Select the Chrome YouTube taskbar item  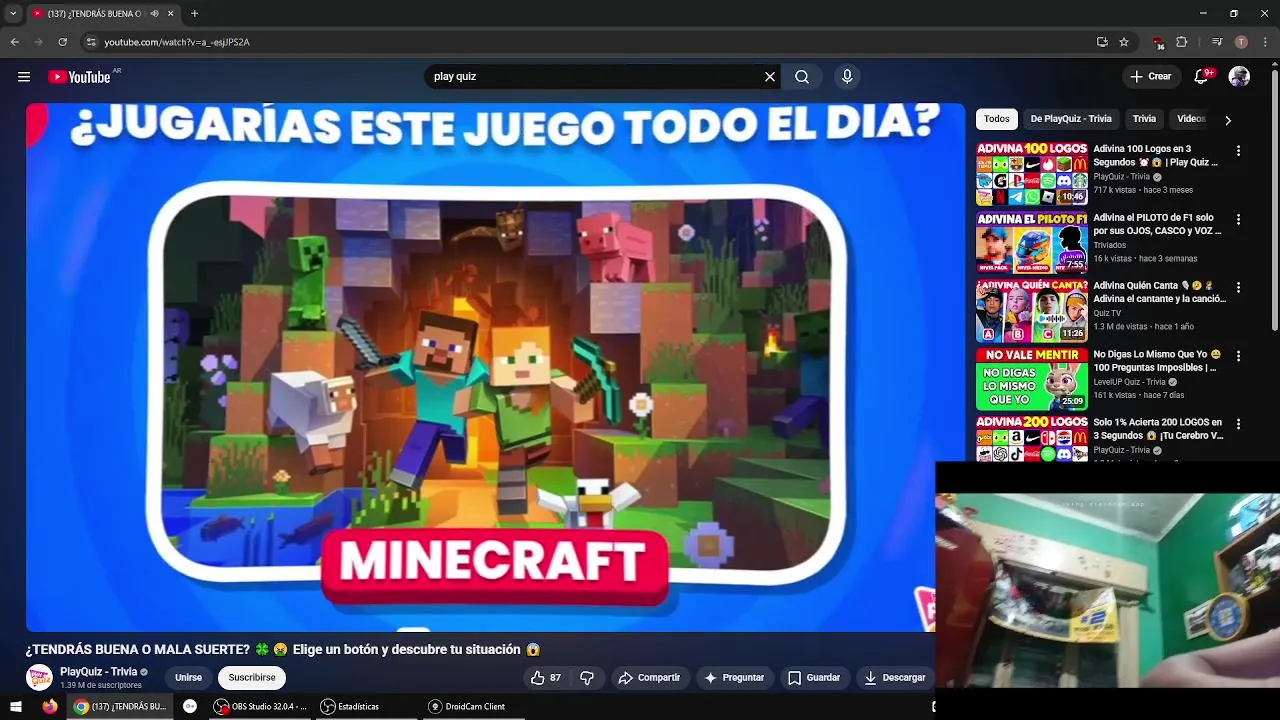point(120,707)
